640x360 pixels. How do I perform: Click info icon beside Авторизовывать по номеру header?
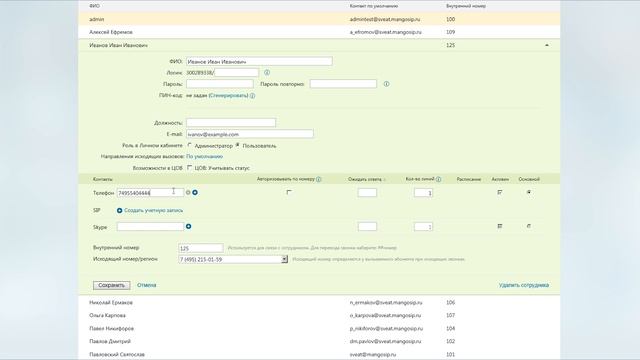(318, 179)
